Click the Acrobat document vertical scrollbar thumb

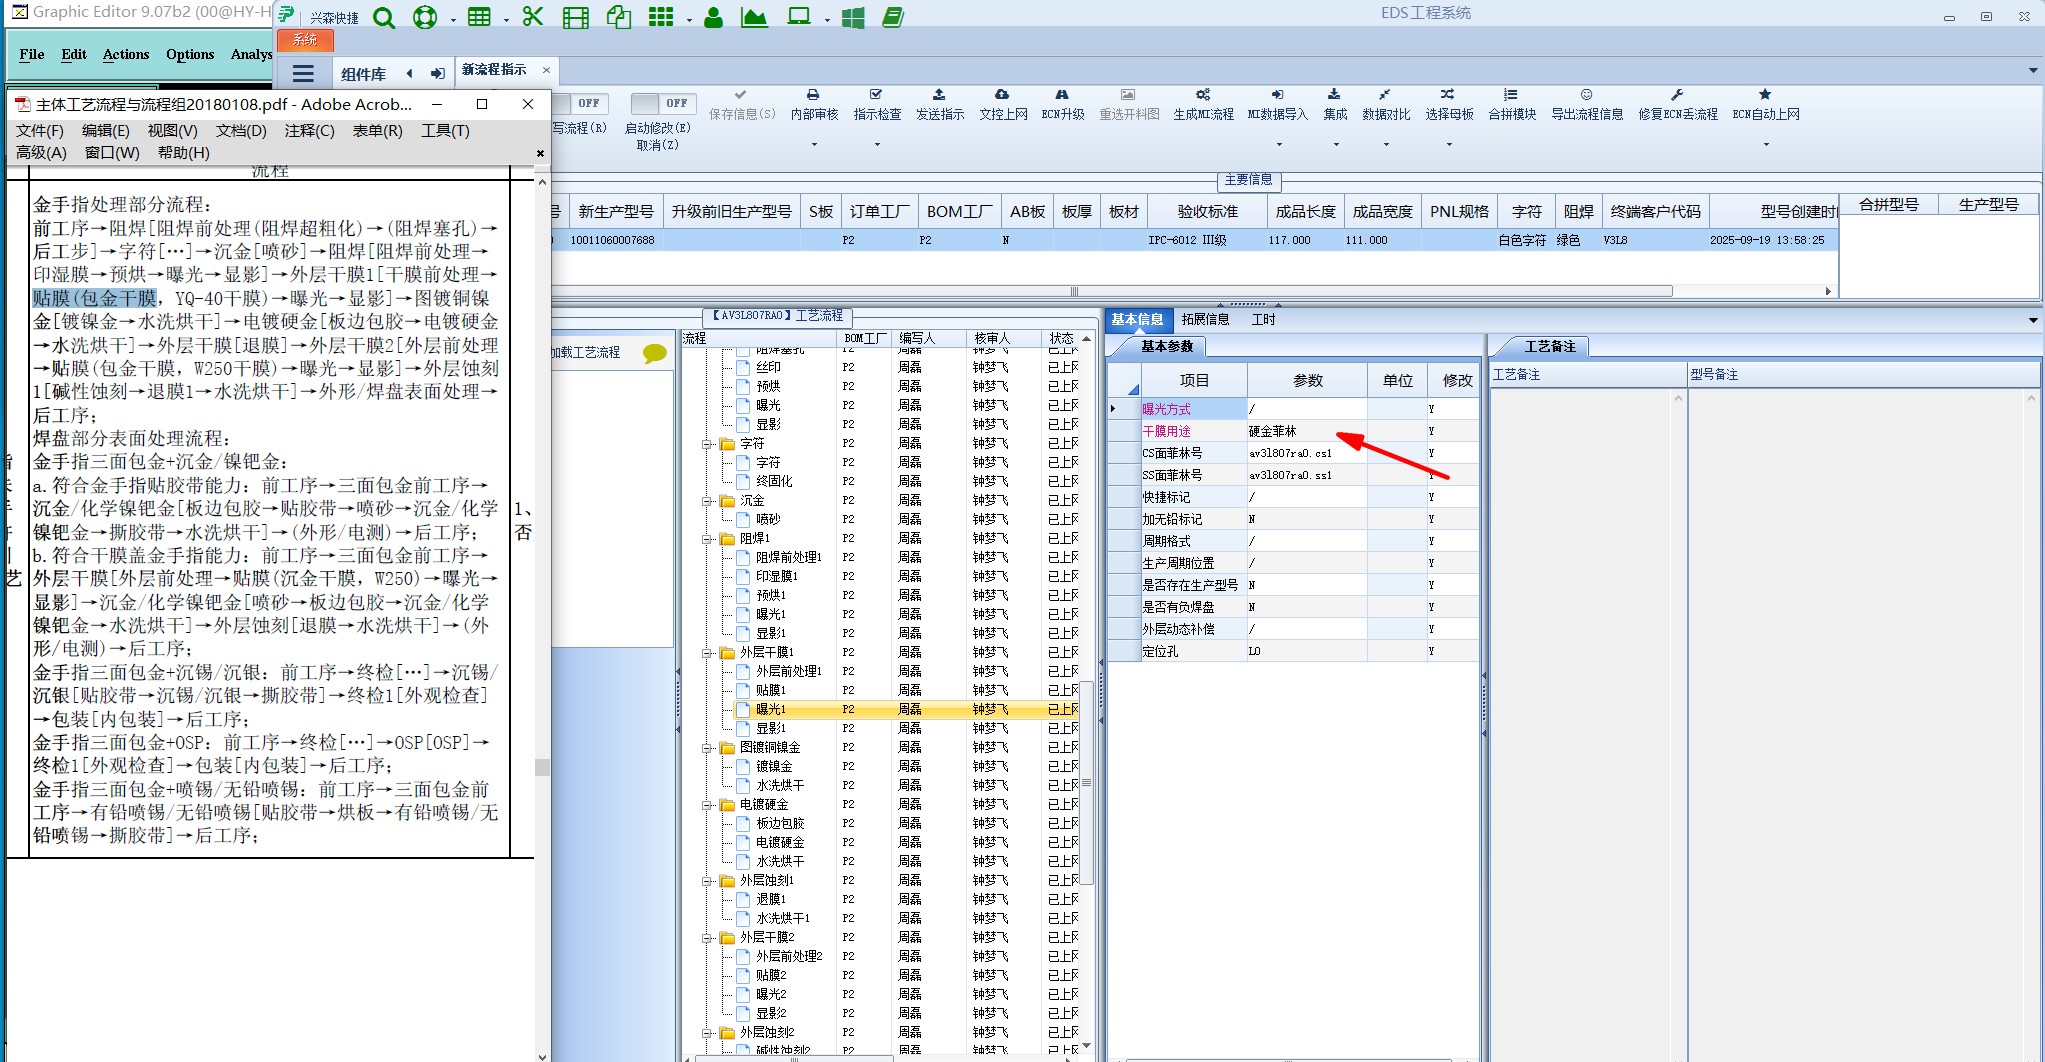tap(542, 768)
